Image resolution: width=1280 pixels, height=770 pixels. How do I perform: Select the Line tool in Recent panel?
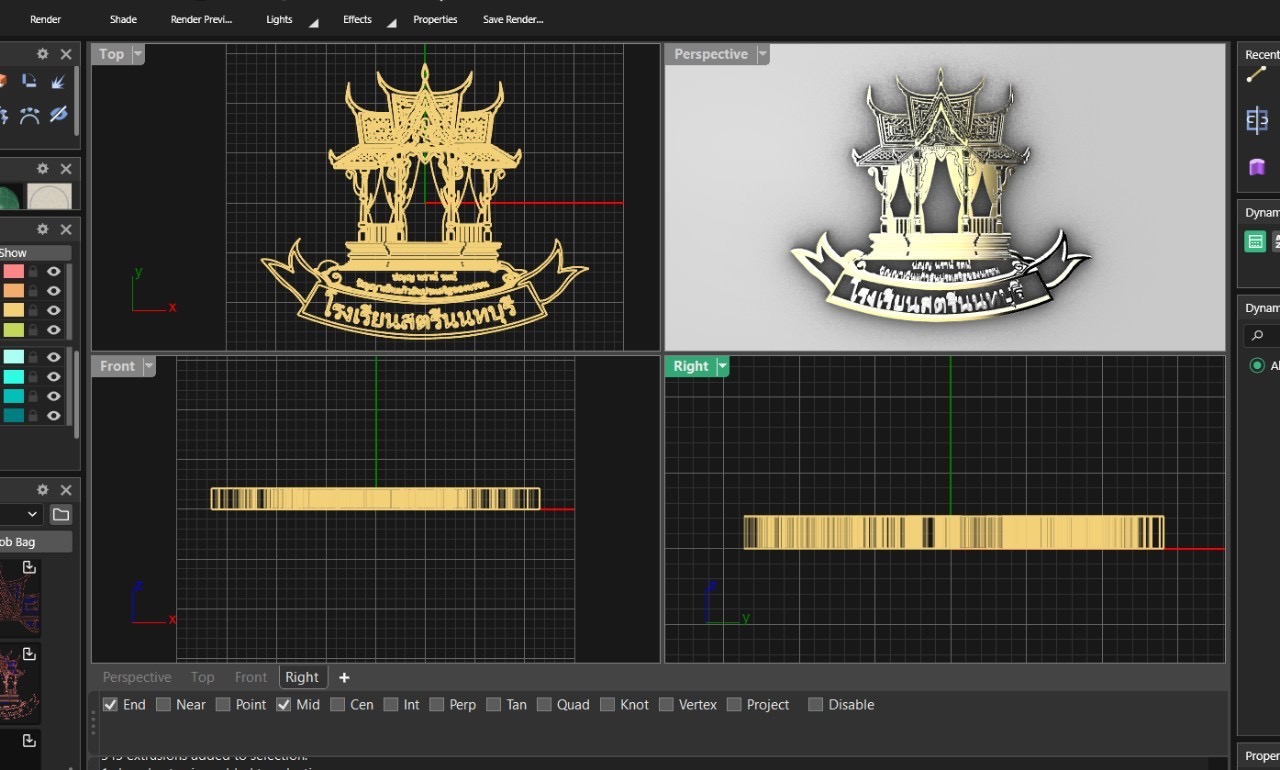(1256, 76)
